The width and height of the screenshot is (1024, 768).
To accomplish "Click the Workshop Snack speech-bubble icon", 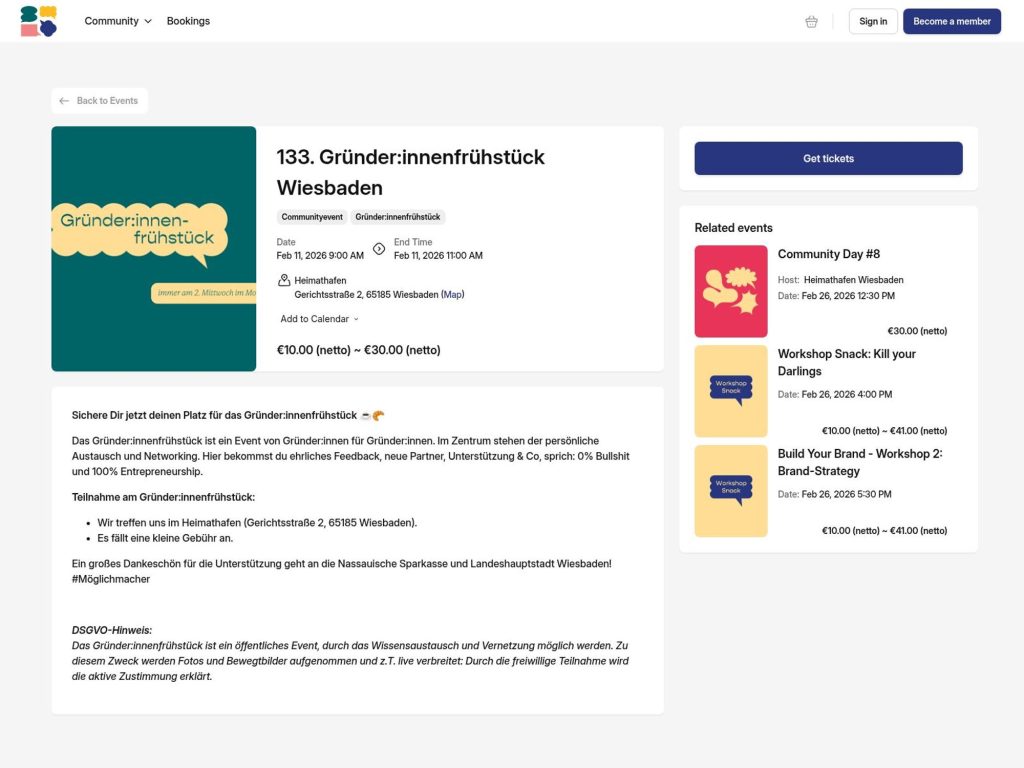I will (x=730, y=390).
